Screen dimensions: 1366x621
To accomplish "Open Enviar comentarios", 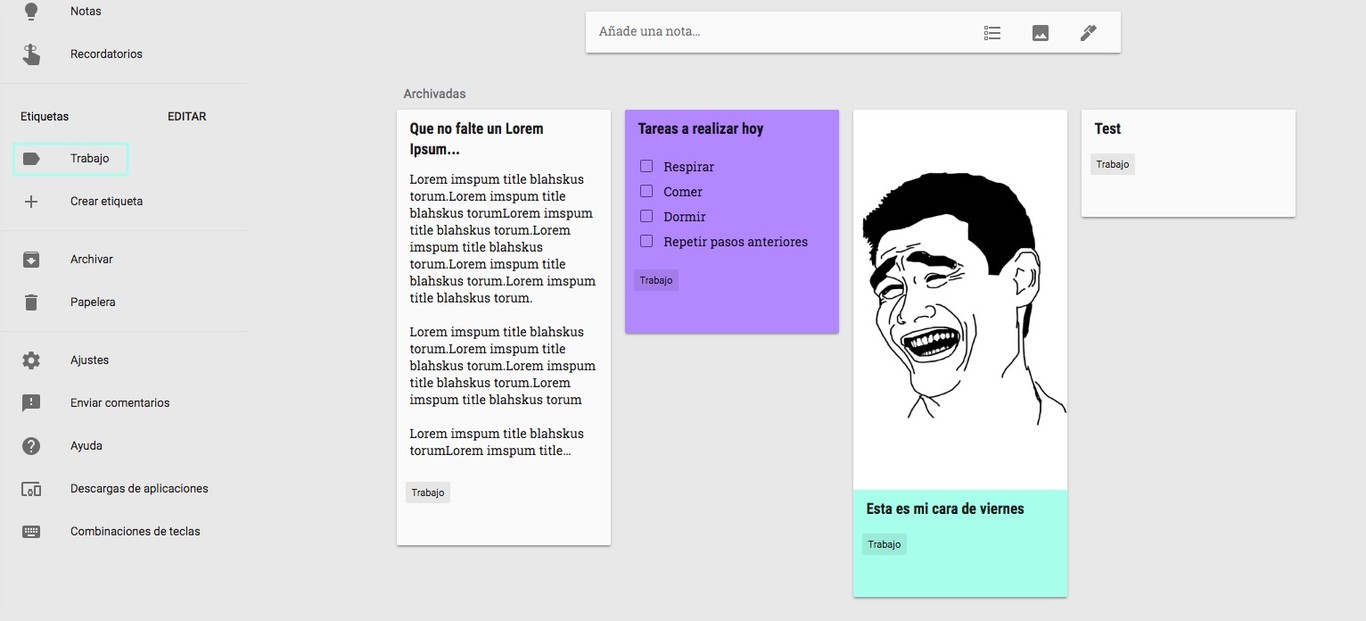I will coord(120,403).
